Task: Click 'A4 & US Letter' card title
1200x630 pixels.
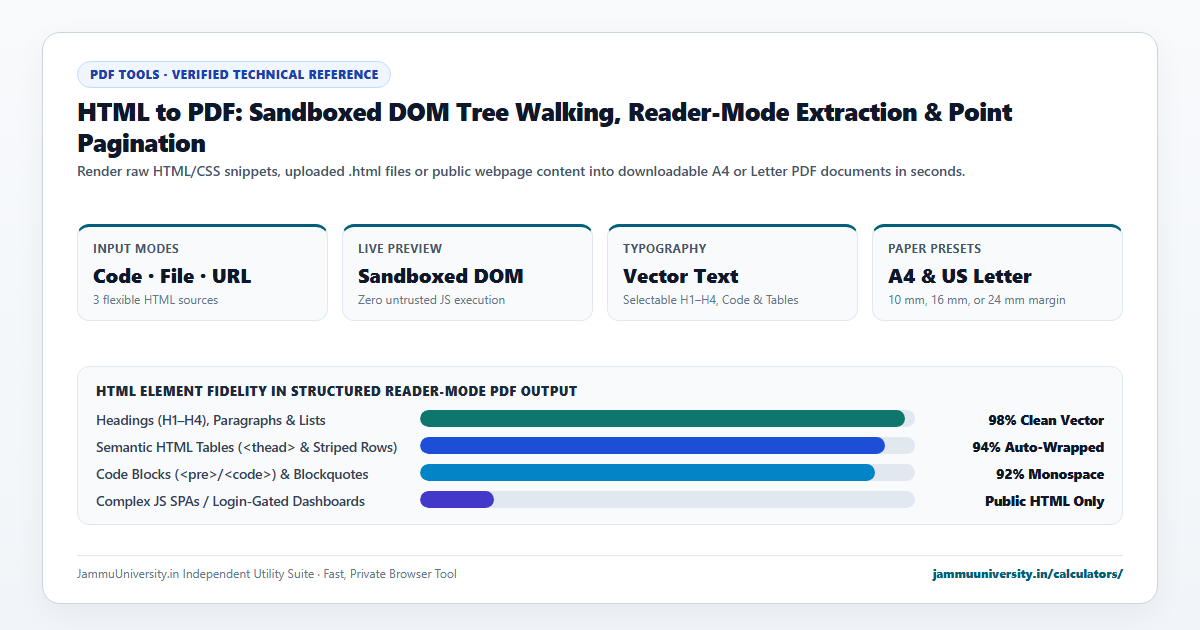Action: coord(960,276)
